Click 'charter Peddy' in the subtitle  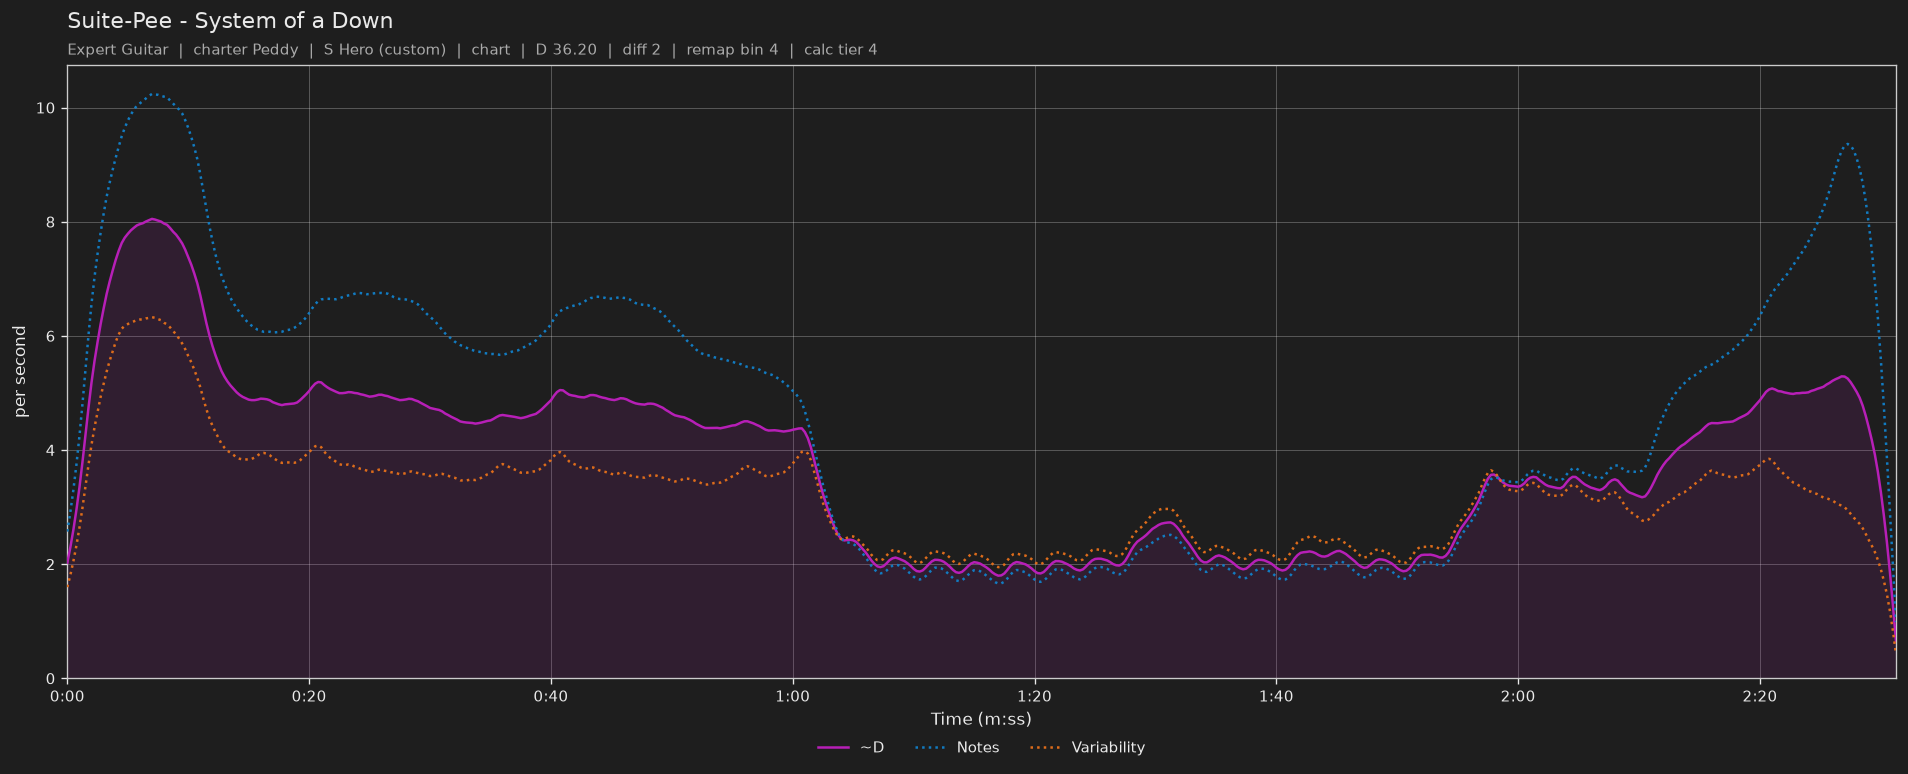coord(246,50)
